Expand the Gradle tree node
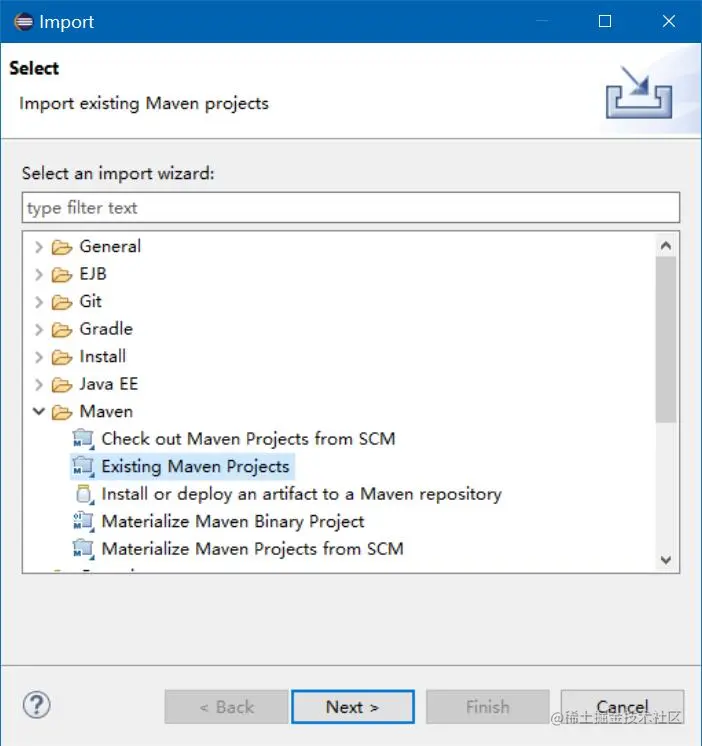Screen dimensions: 702x746 [39, 330]
